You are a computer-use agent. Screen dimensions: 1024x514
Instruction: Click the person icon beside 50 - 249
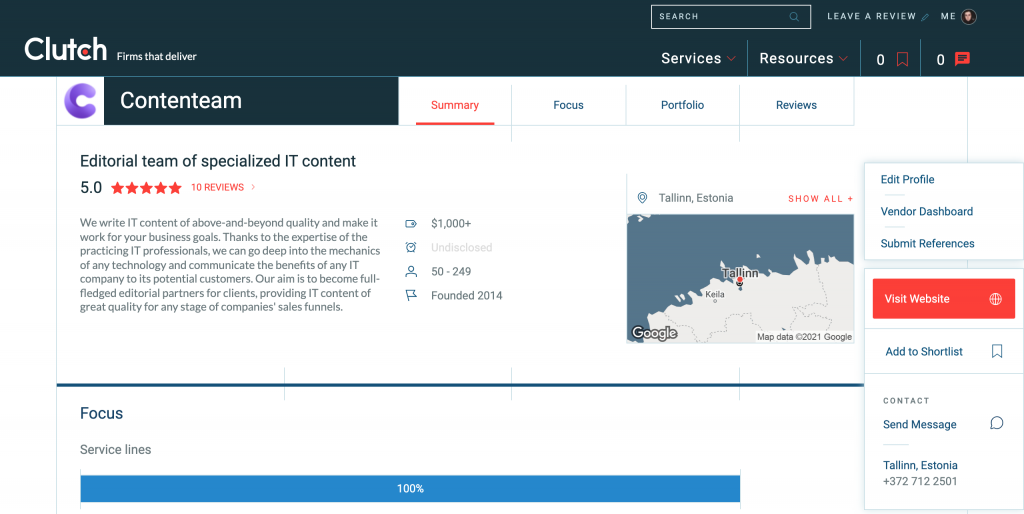coord(411,271)
